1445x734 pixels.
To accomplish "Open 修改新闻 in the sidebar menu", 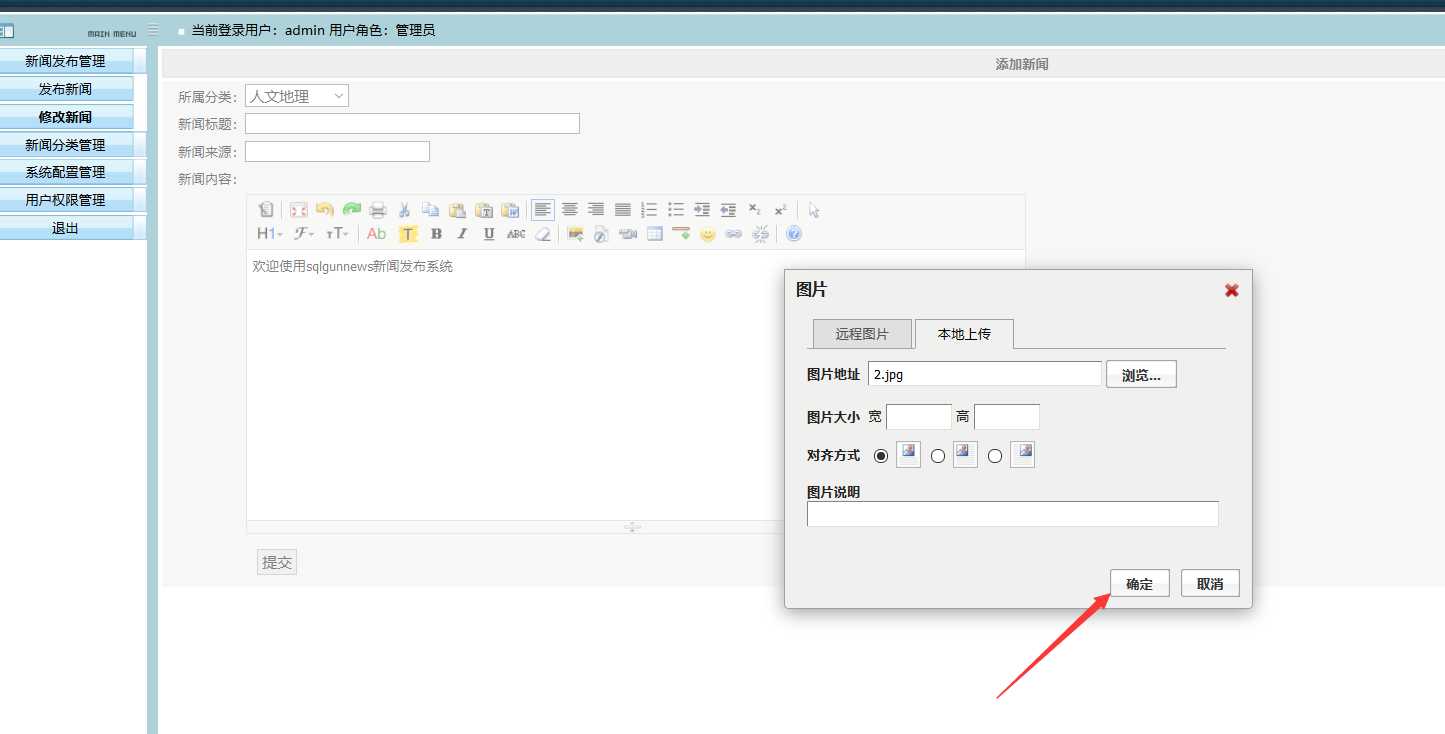I will tap(66, 117).
